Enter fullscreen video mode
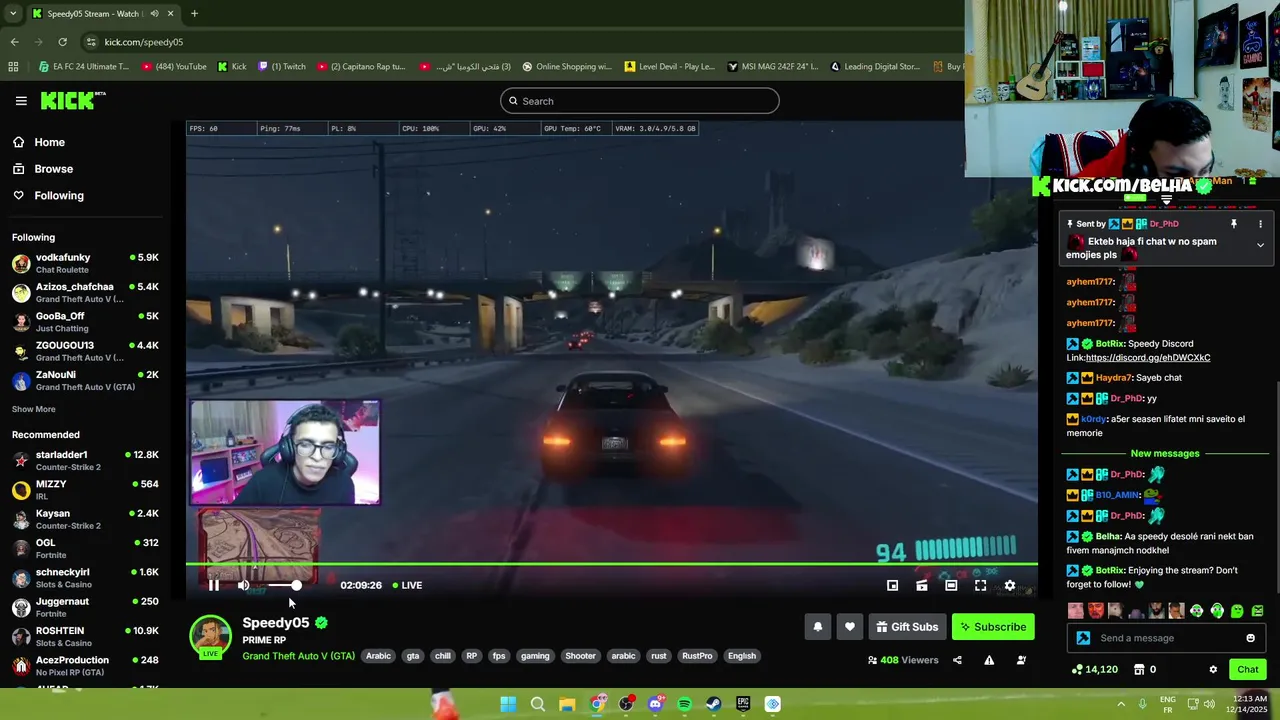This screenshot has height=720, width=1280. pyautogui.click(x=980, y=586)
